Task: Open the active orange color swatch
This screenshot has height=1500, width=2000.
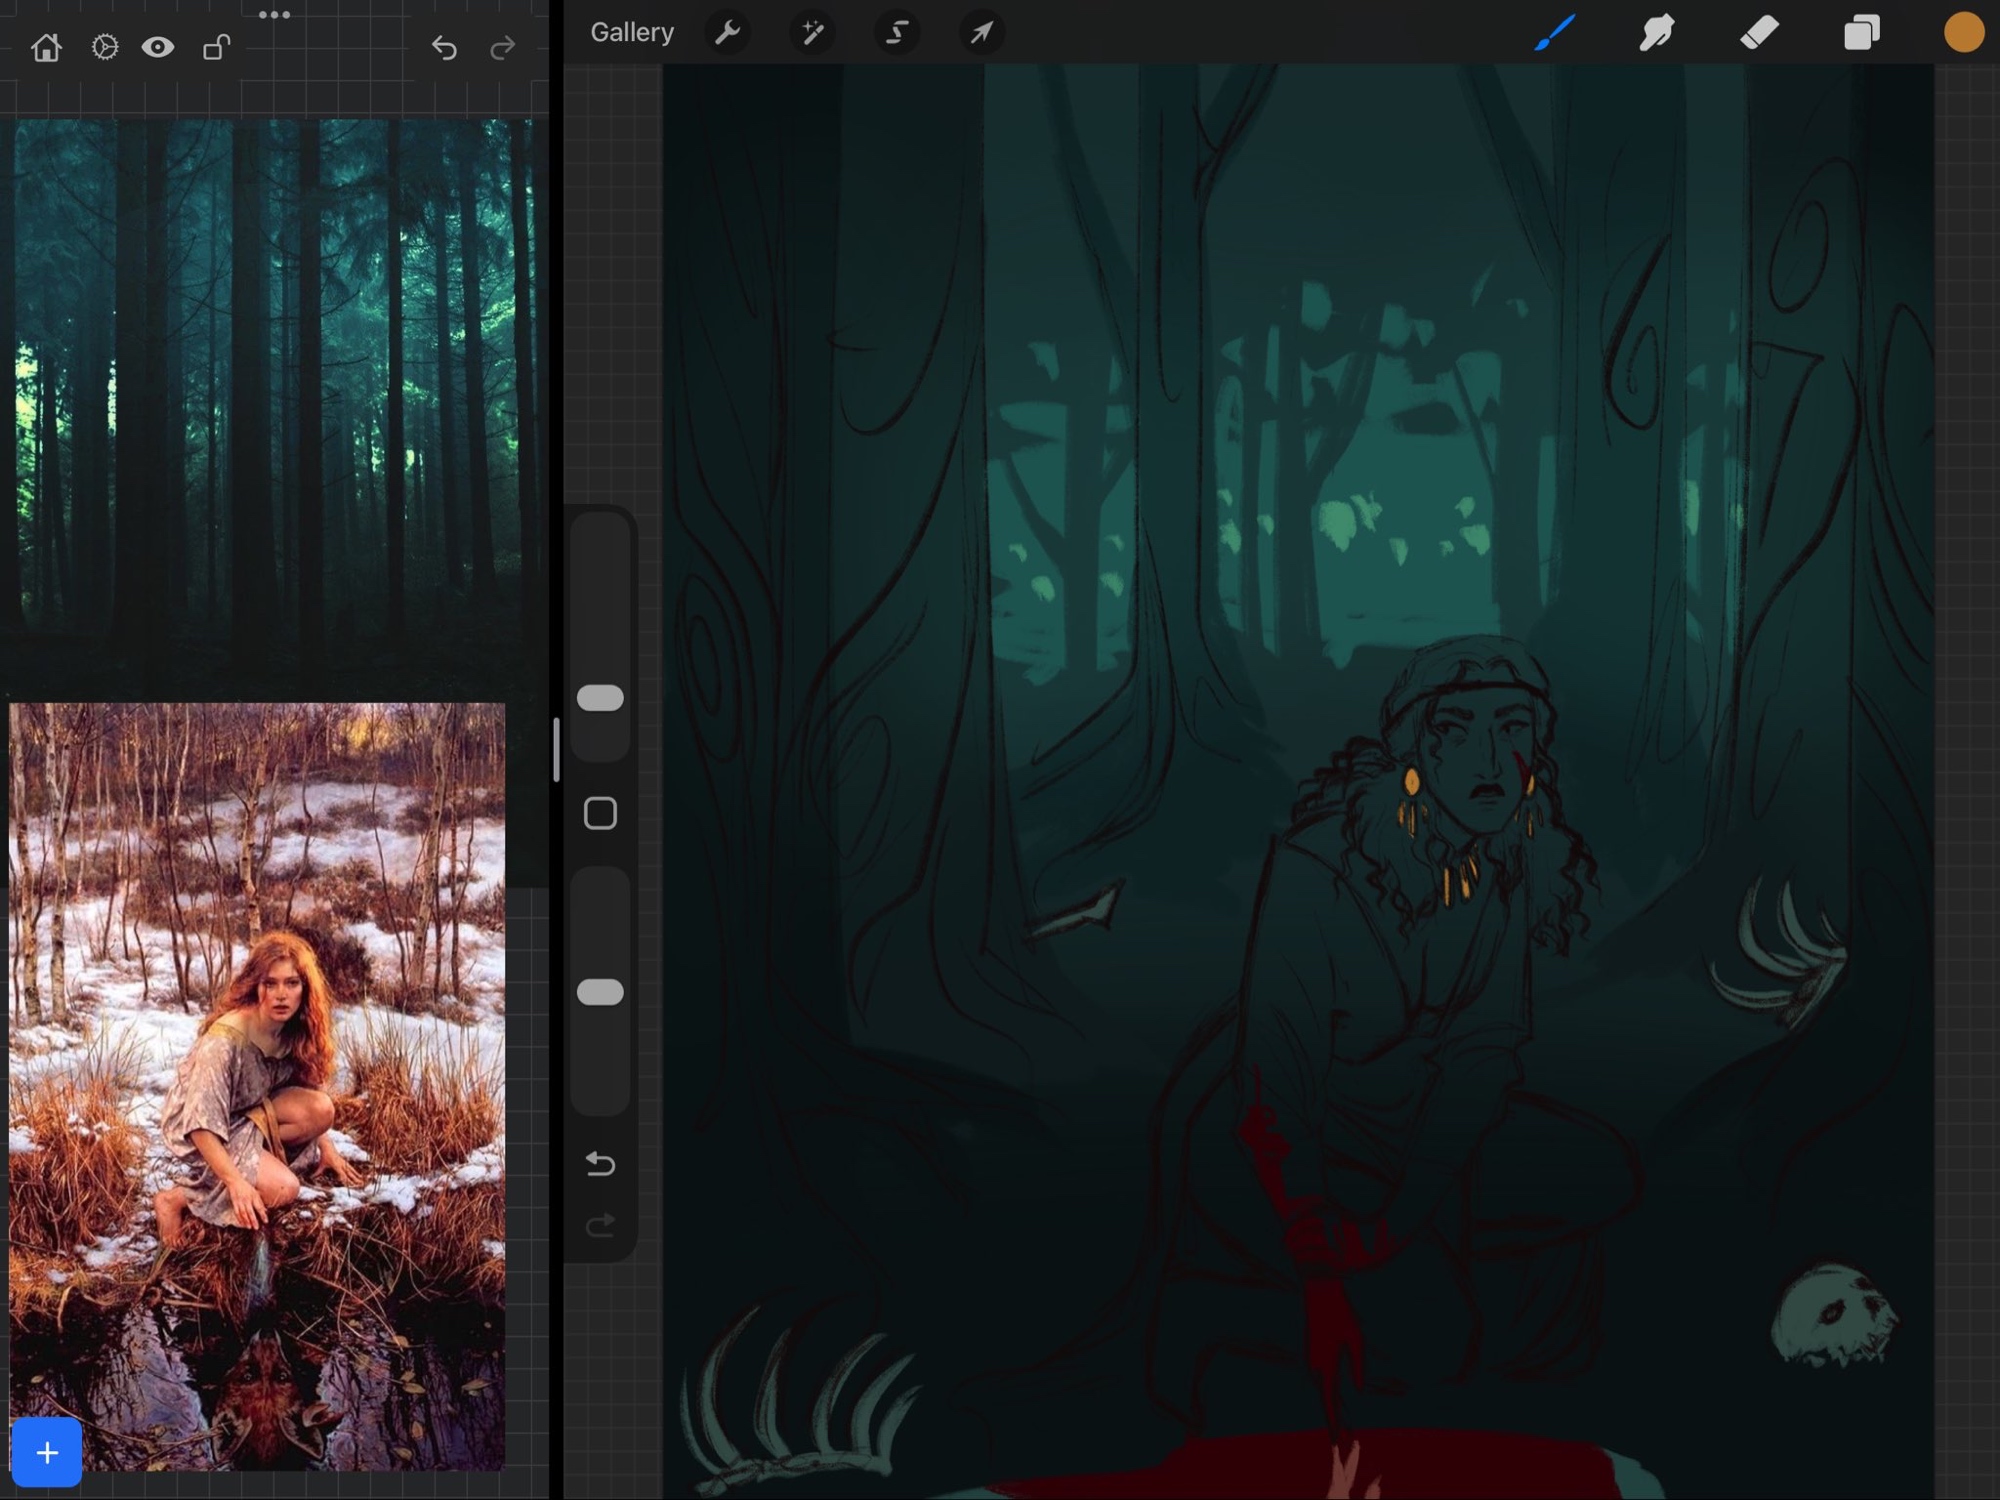Action: (x=1963, y=33)
